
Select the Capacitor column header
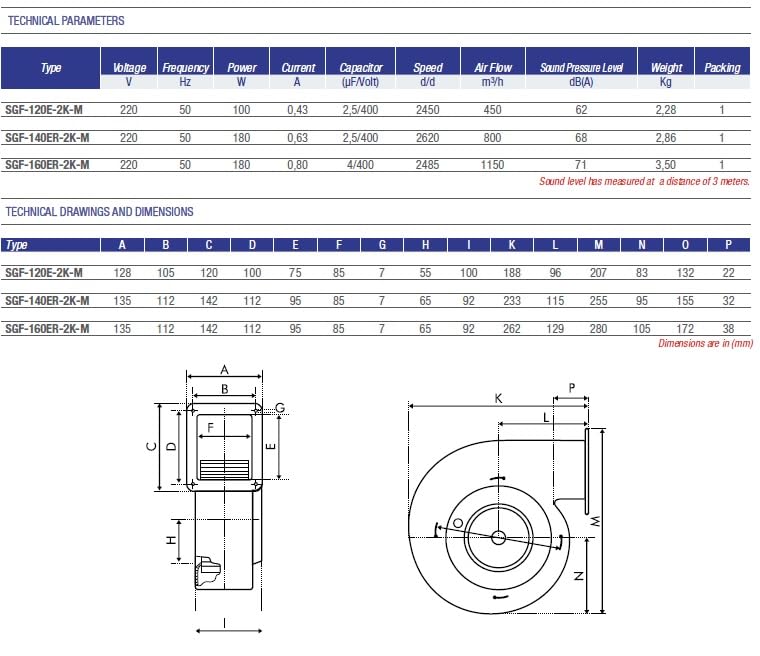361,68
